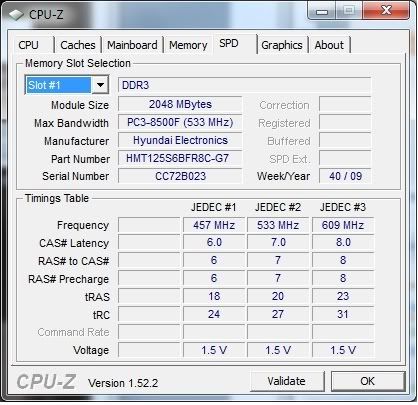This screenshot has height=405, width=418.
Task: Go to the About tab
Action: click(x=329, y=45)
